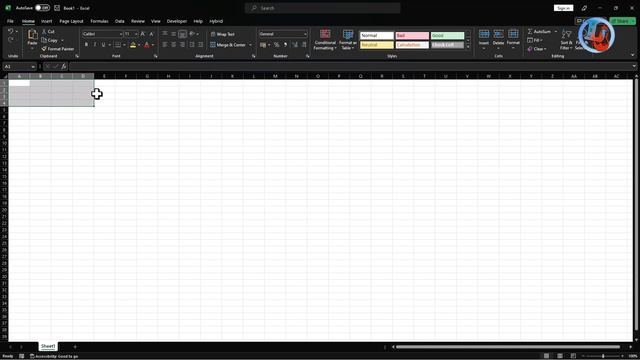
Task: Decrease decimal places
Action: coord(304,45)
